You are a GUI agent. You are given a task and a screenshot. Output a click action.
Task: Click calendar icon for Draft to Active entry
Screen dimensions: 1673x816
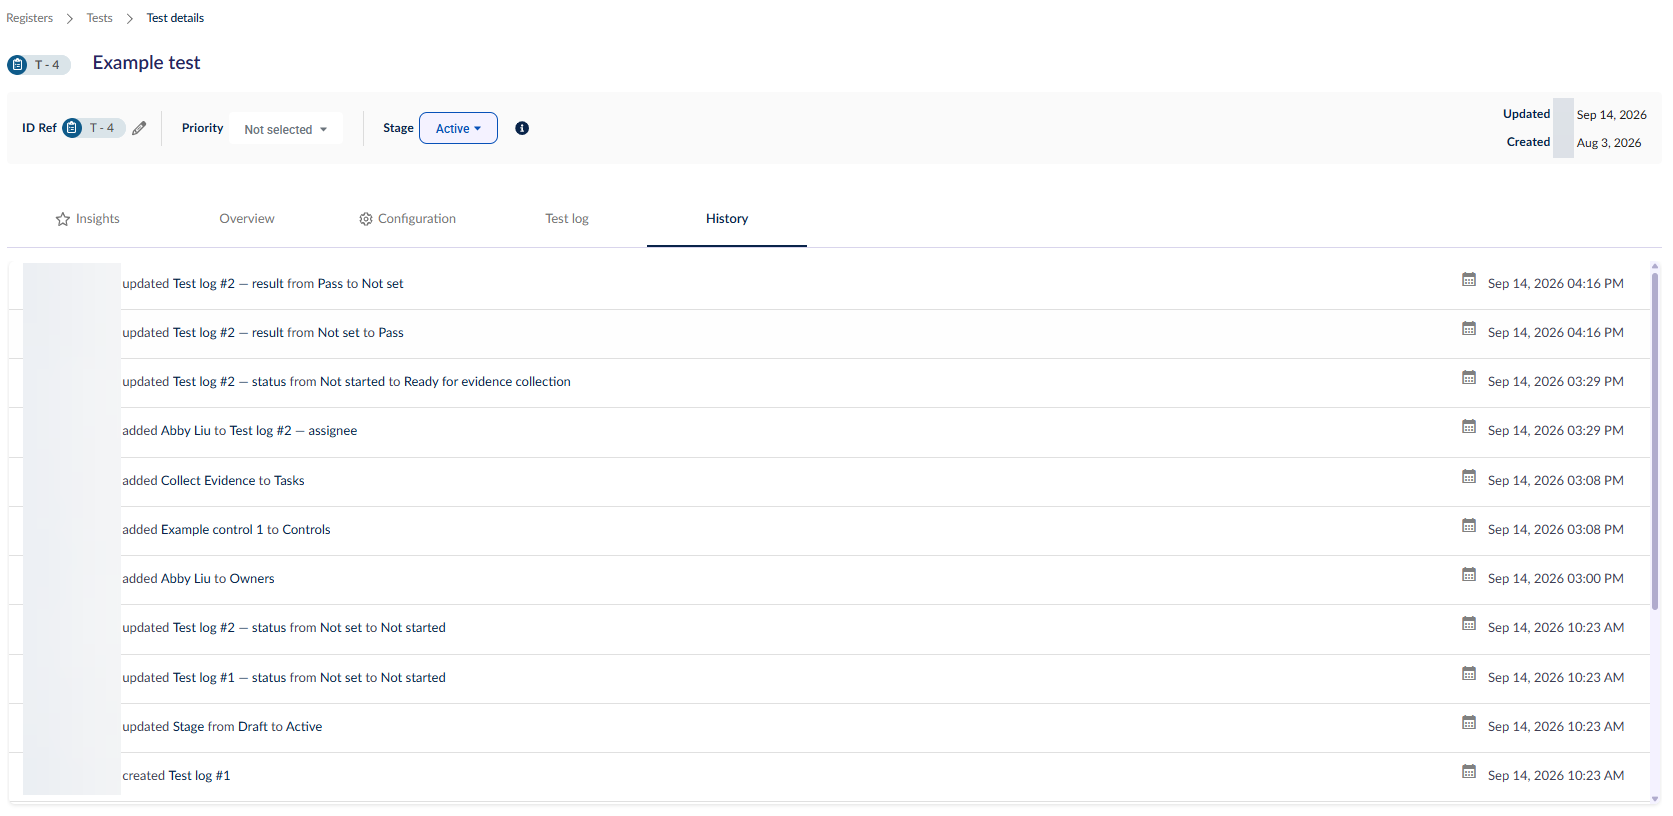1469,723
